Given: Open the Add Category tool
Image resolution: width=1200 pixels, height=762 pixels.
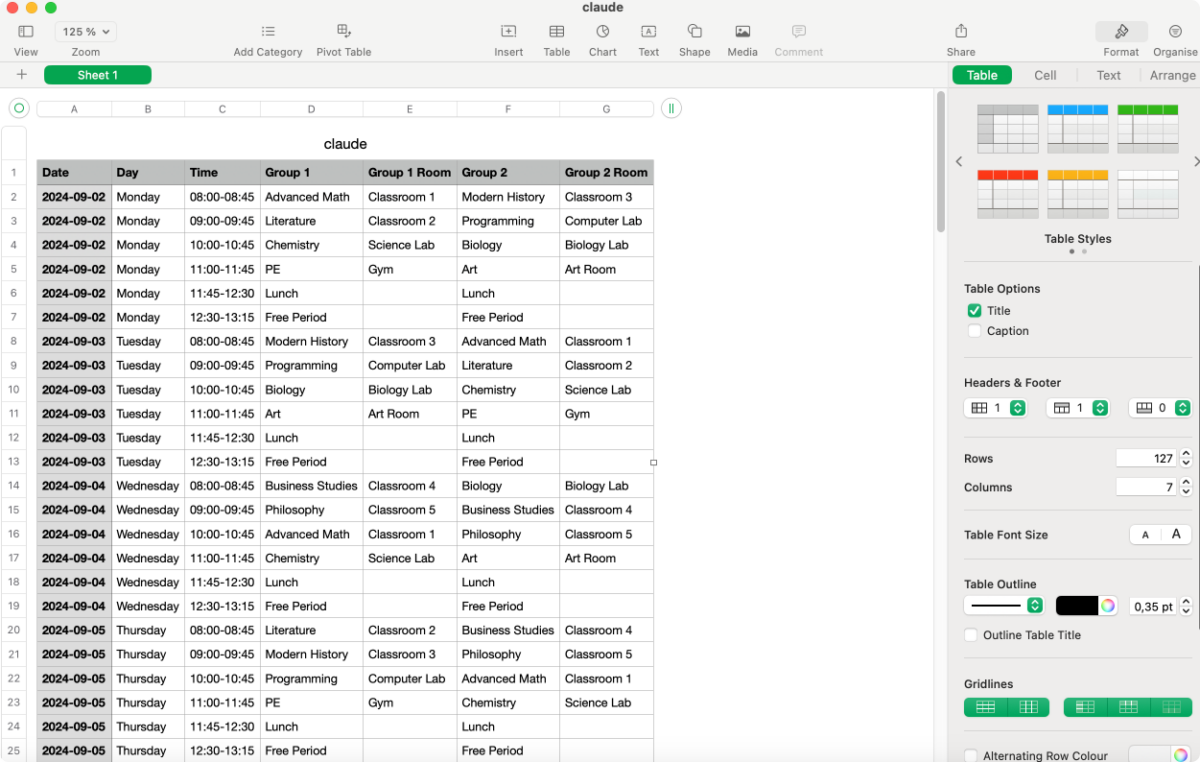Looking at the screenshot, I should point(267,37).
